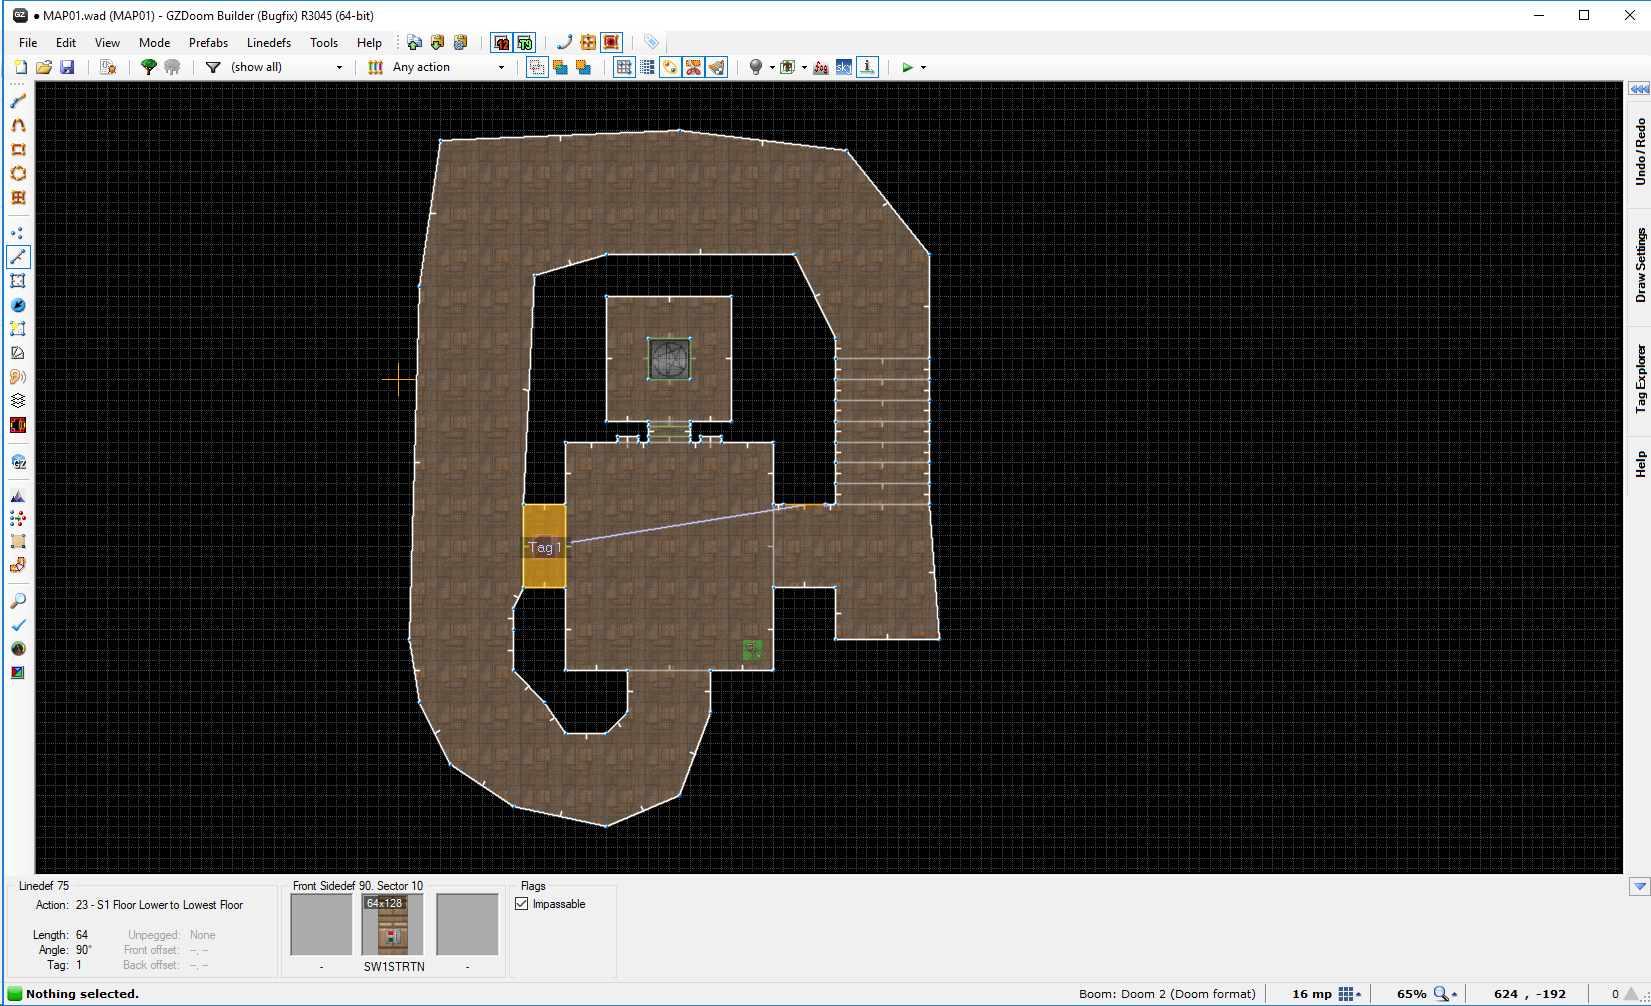Open Find and Replace magnifier tool

tap(18, 601)
